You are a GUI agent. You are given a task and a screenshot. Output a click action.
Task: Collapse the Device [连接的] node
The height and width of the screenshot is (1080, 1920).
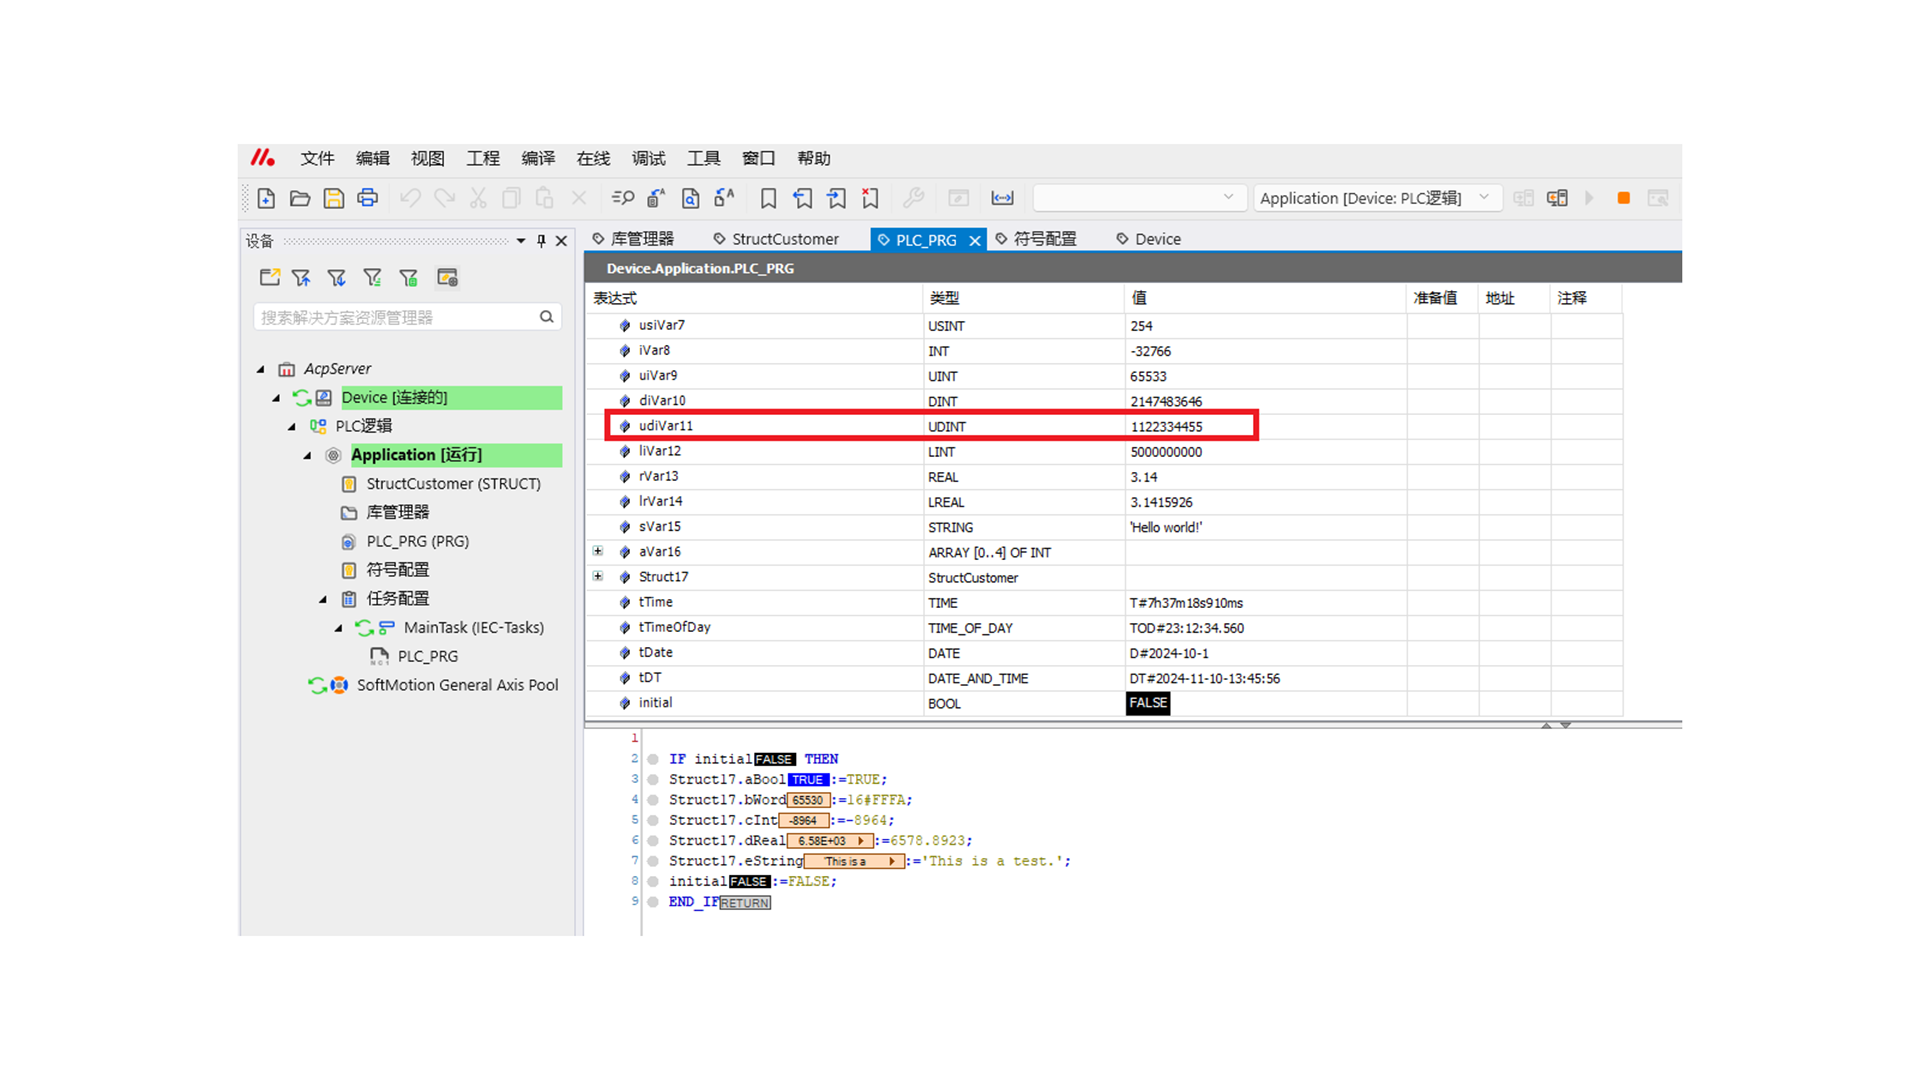tap(277, 398)
